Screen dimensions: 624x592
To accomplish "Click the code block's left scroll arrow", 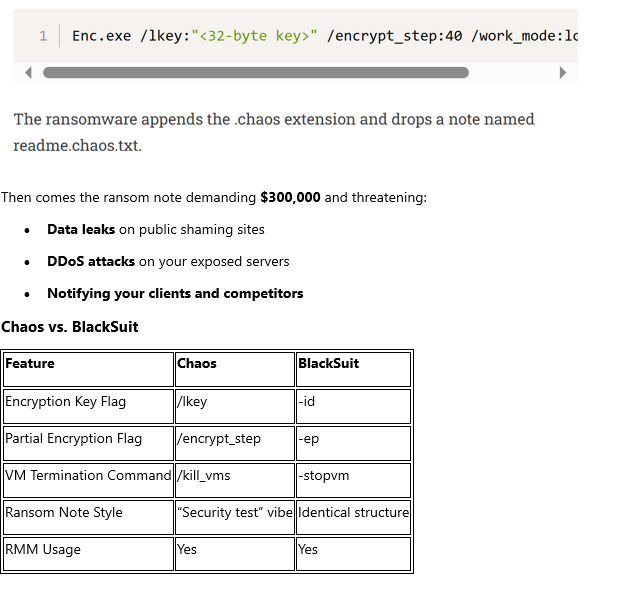I will [28, 73].
